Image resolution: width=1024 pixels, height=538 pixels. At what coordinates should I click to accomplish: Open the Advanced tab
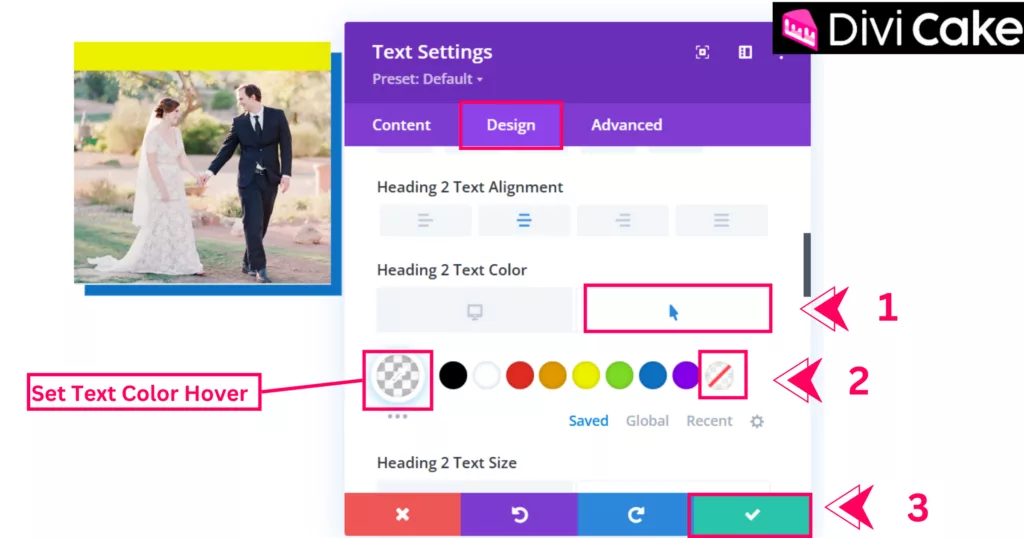tap(626, 125)
